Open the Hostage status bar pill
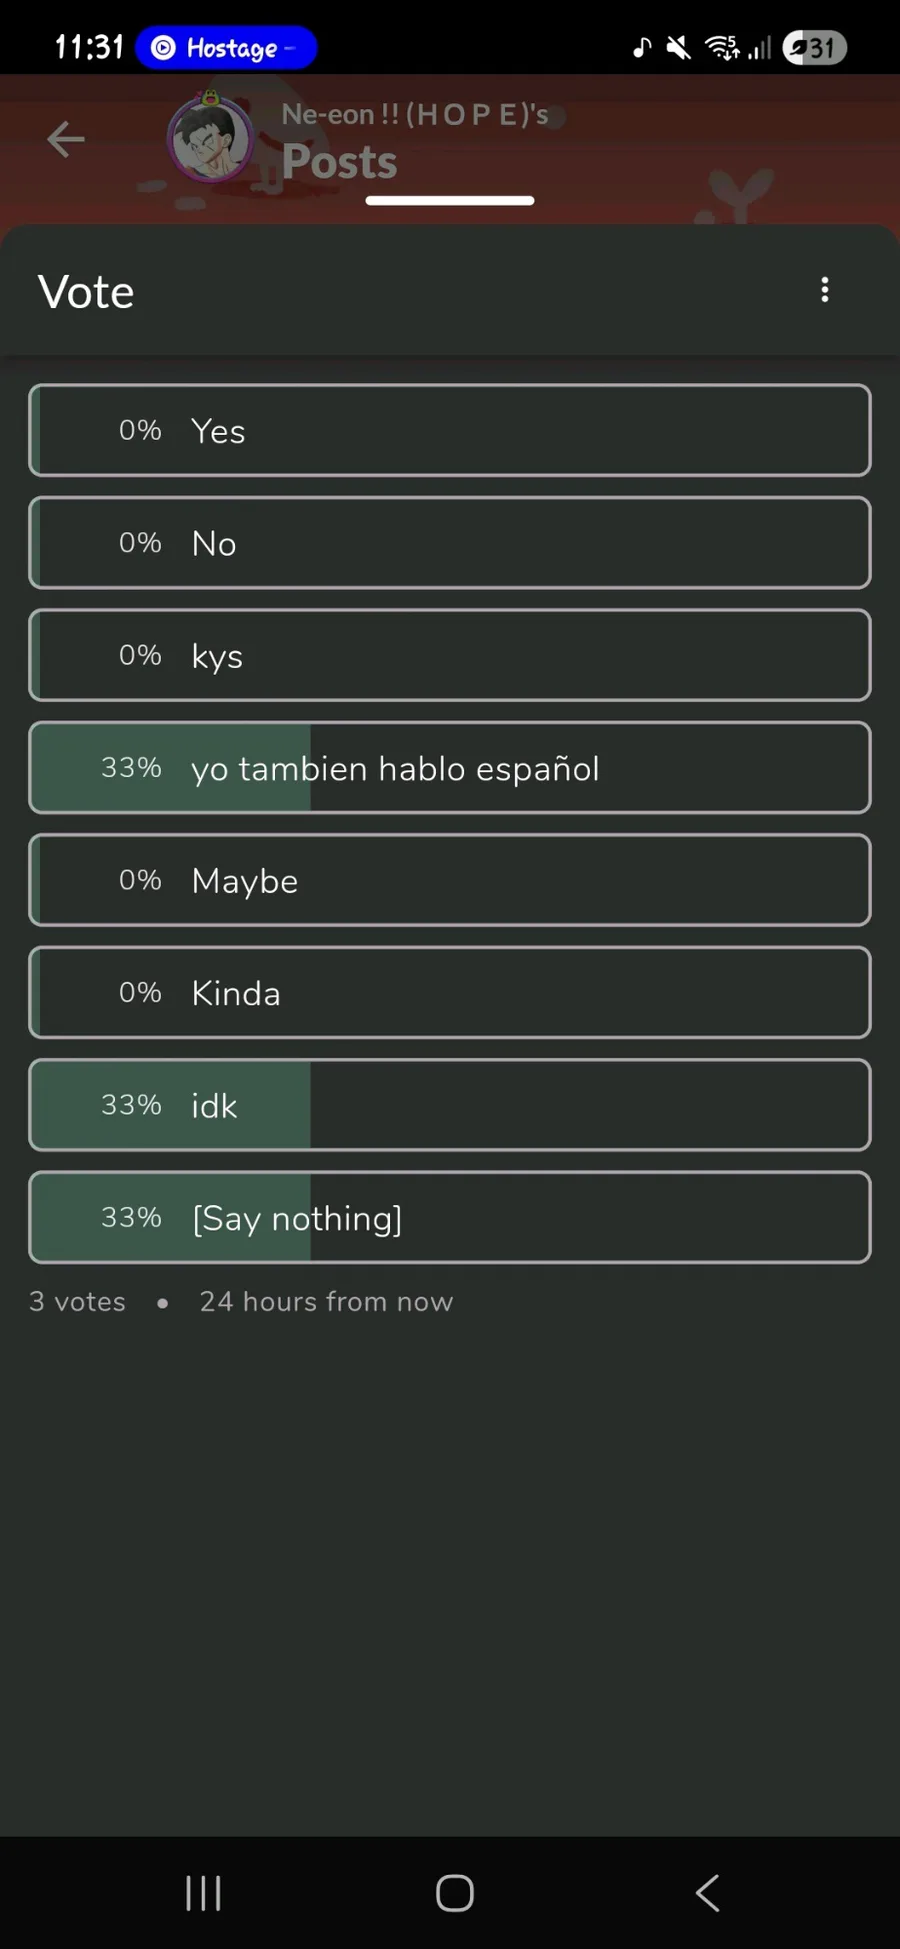The width and height of the screenshot is (900, 1949). [226, 48]
